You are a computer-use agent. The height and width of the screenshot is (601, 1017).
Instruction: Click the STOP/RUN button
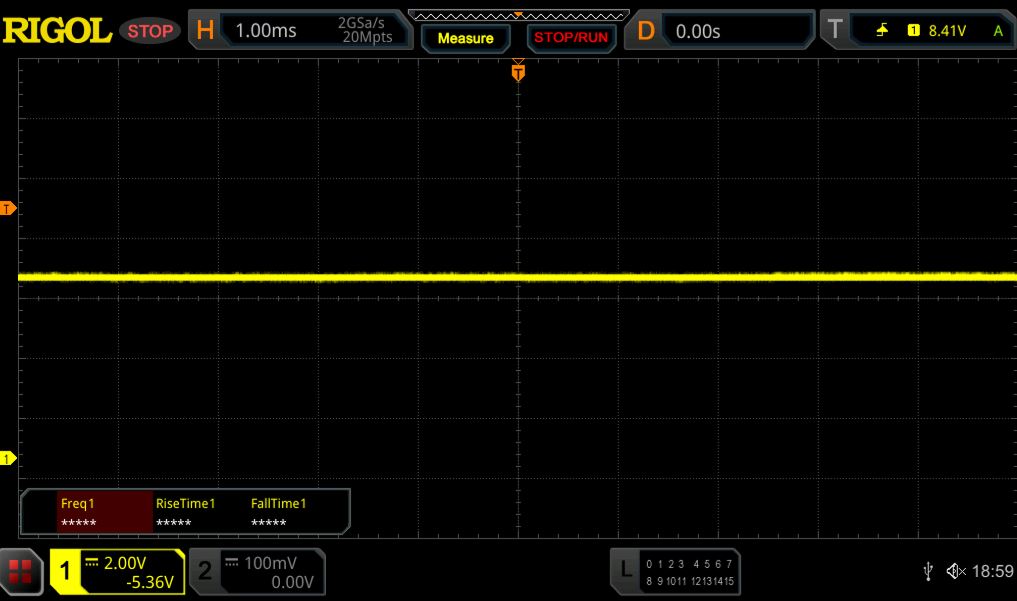pos(571,38)
